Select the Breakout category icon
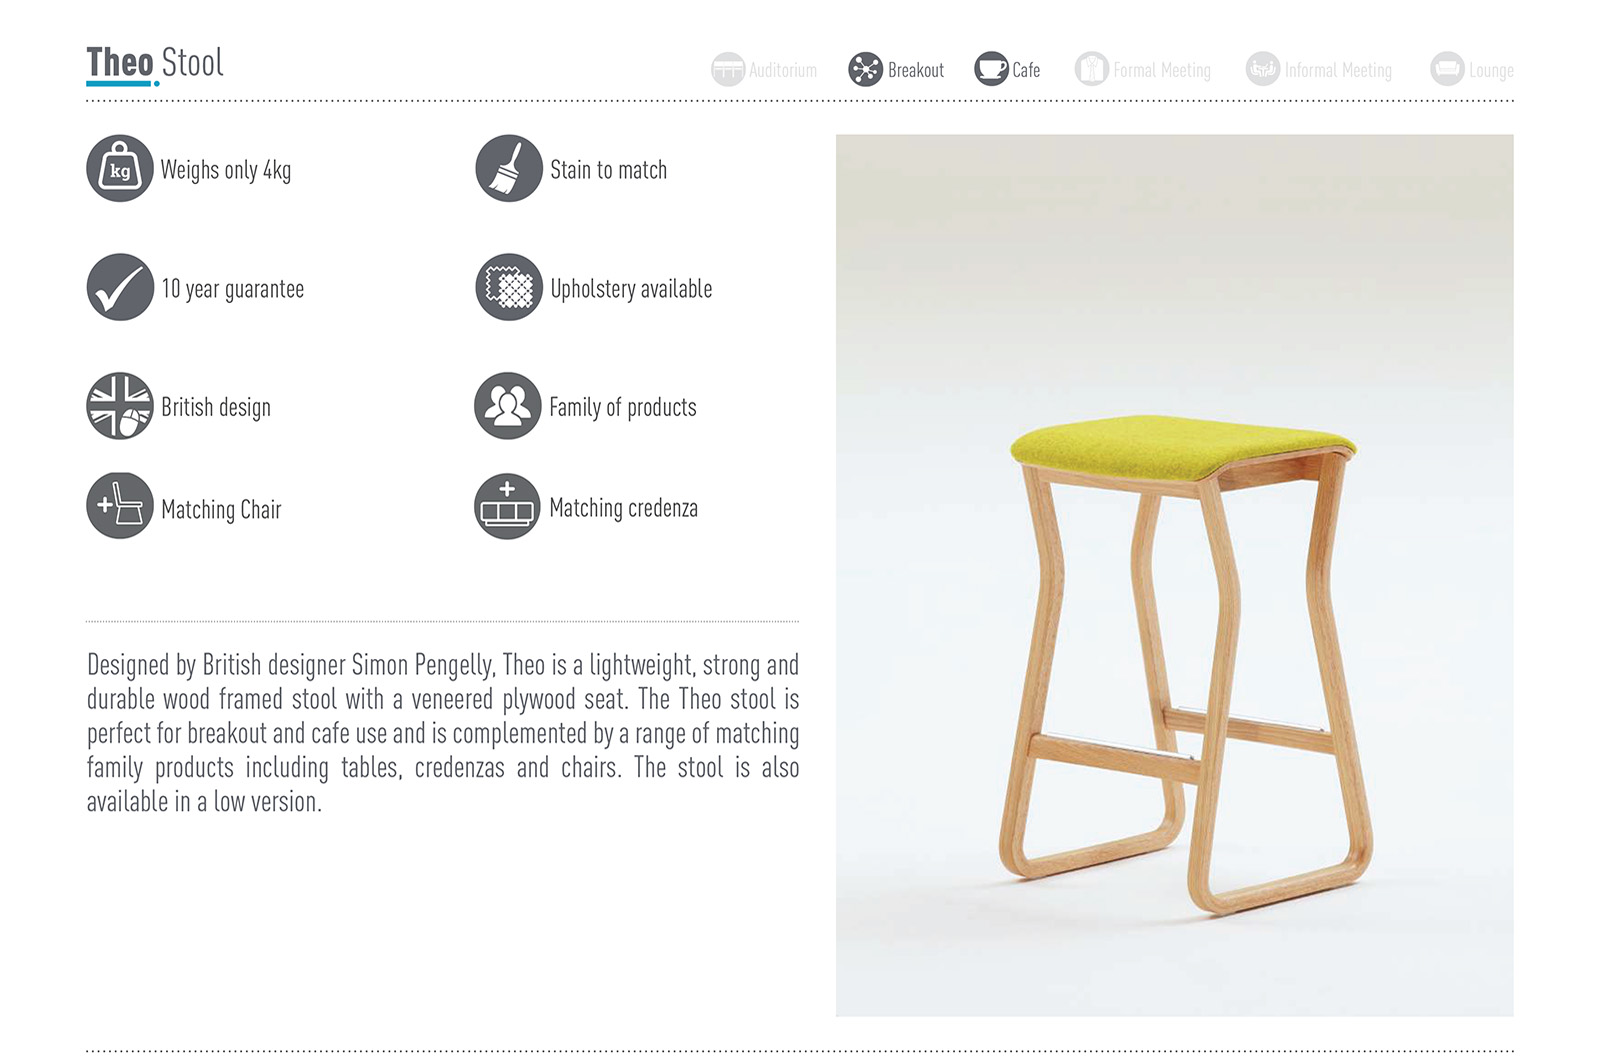Viewport: 1600px width, 1060px height. (x=866, y=69)
